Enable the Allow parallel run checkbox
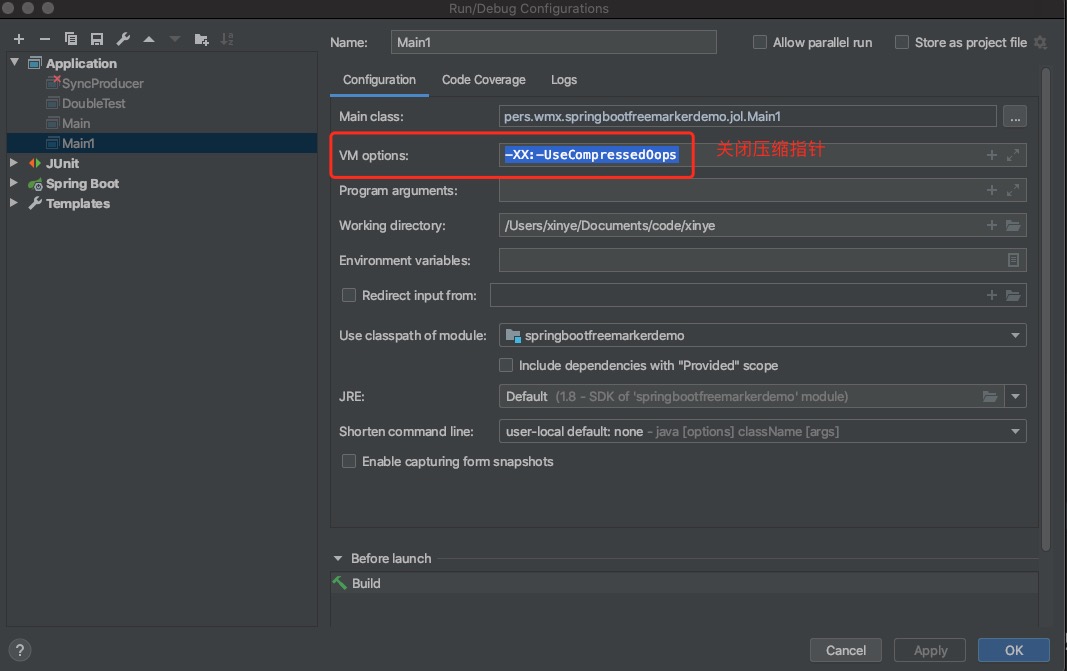The image size is (1067, 671). (760, 42)
